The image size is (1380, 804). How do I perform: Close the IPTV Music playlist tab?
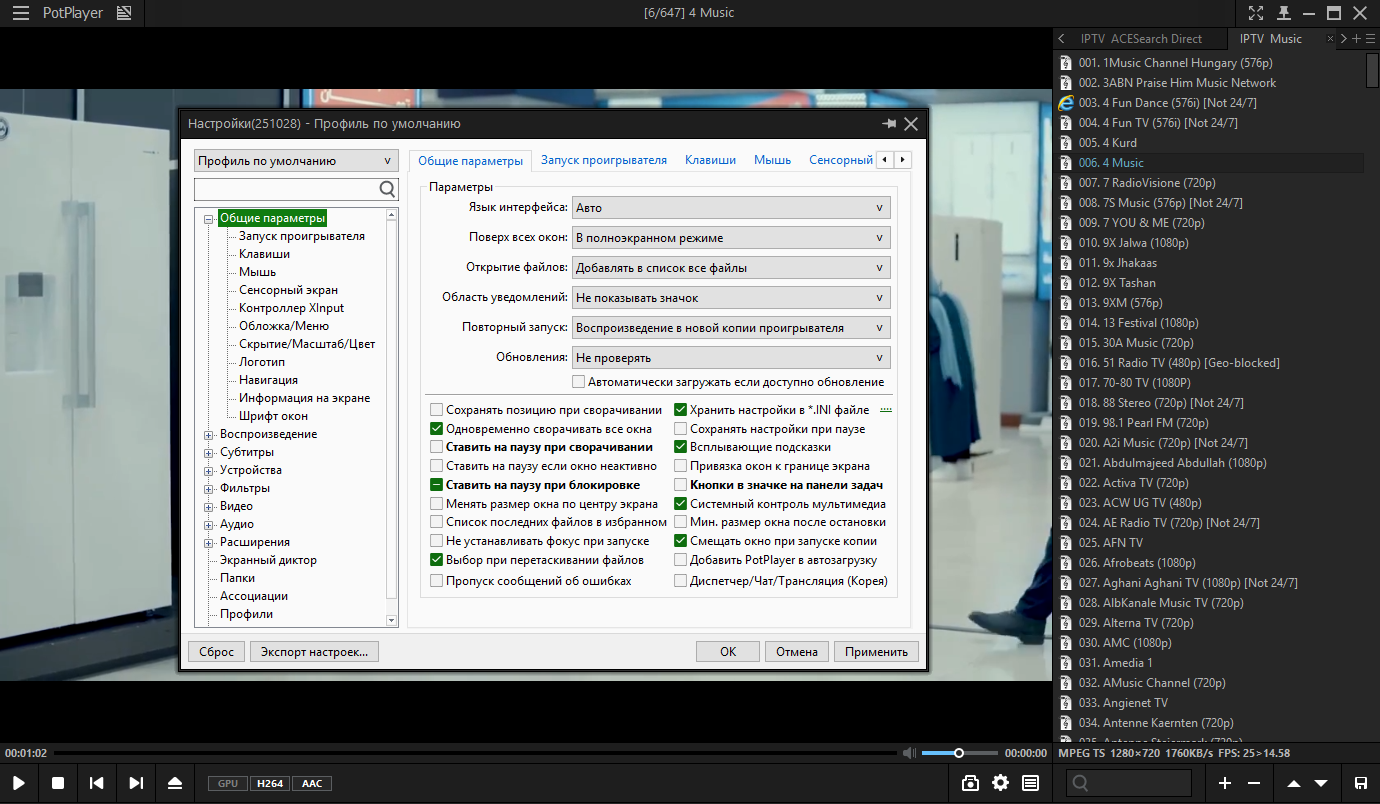click(x=1330, y=39)
